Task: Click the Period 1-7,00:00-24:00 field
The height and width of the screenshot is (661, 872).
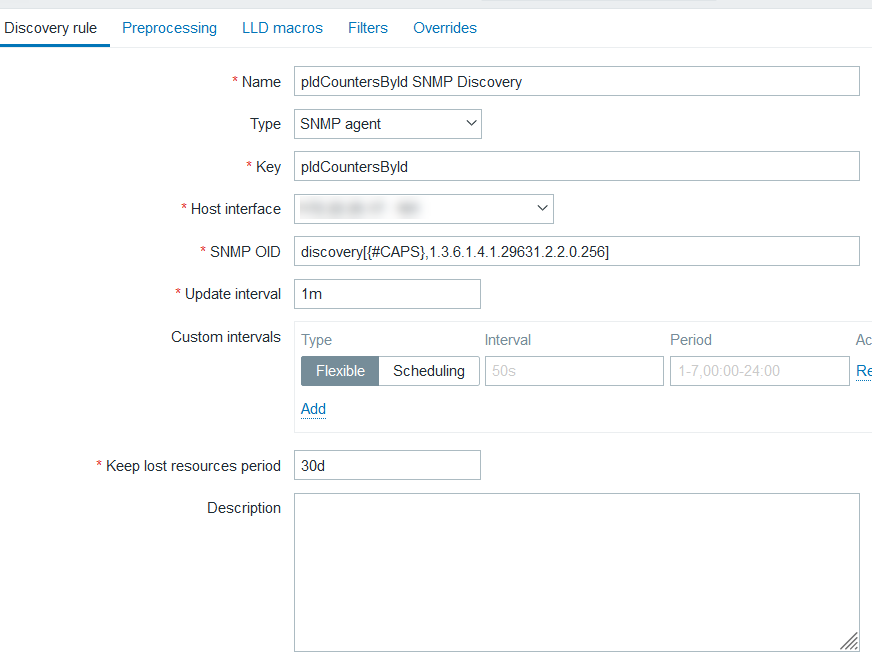Action: pyautogui.click(x=759, y=371)
